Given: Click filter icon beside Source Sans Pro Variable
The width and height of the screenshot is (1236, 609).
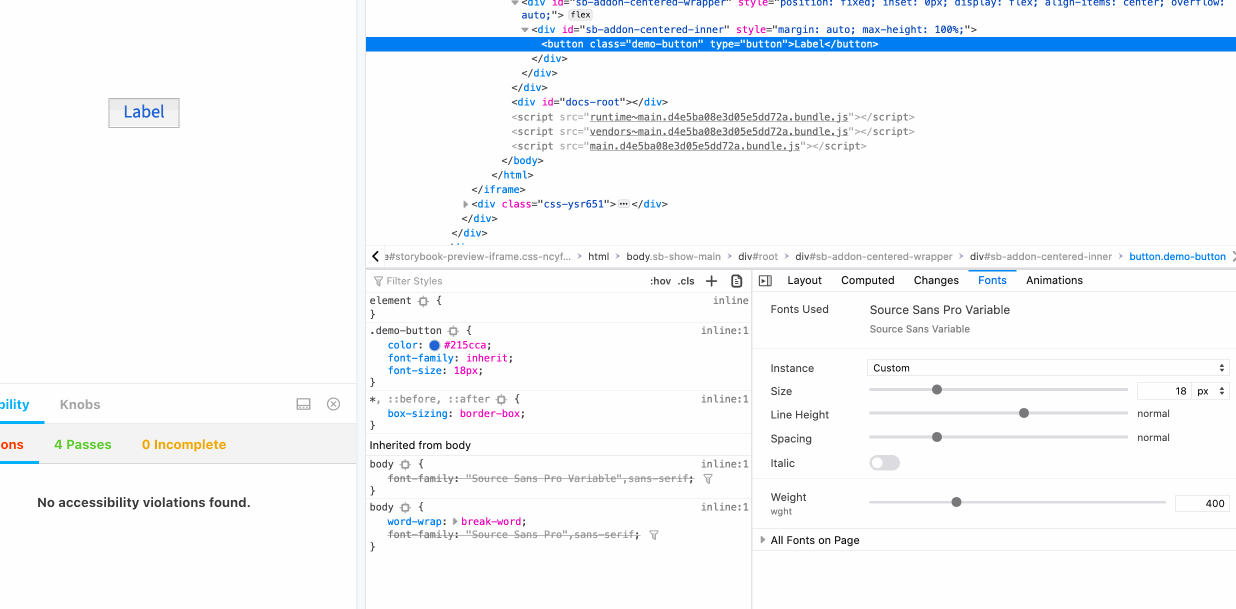Looking at the screenshot, I should (x=708, y=479).
